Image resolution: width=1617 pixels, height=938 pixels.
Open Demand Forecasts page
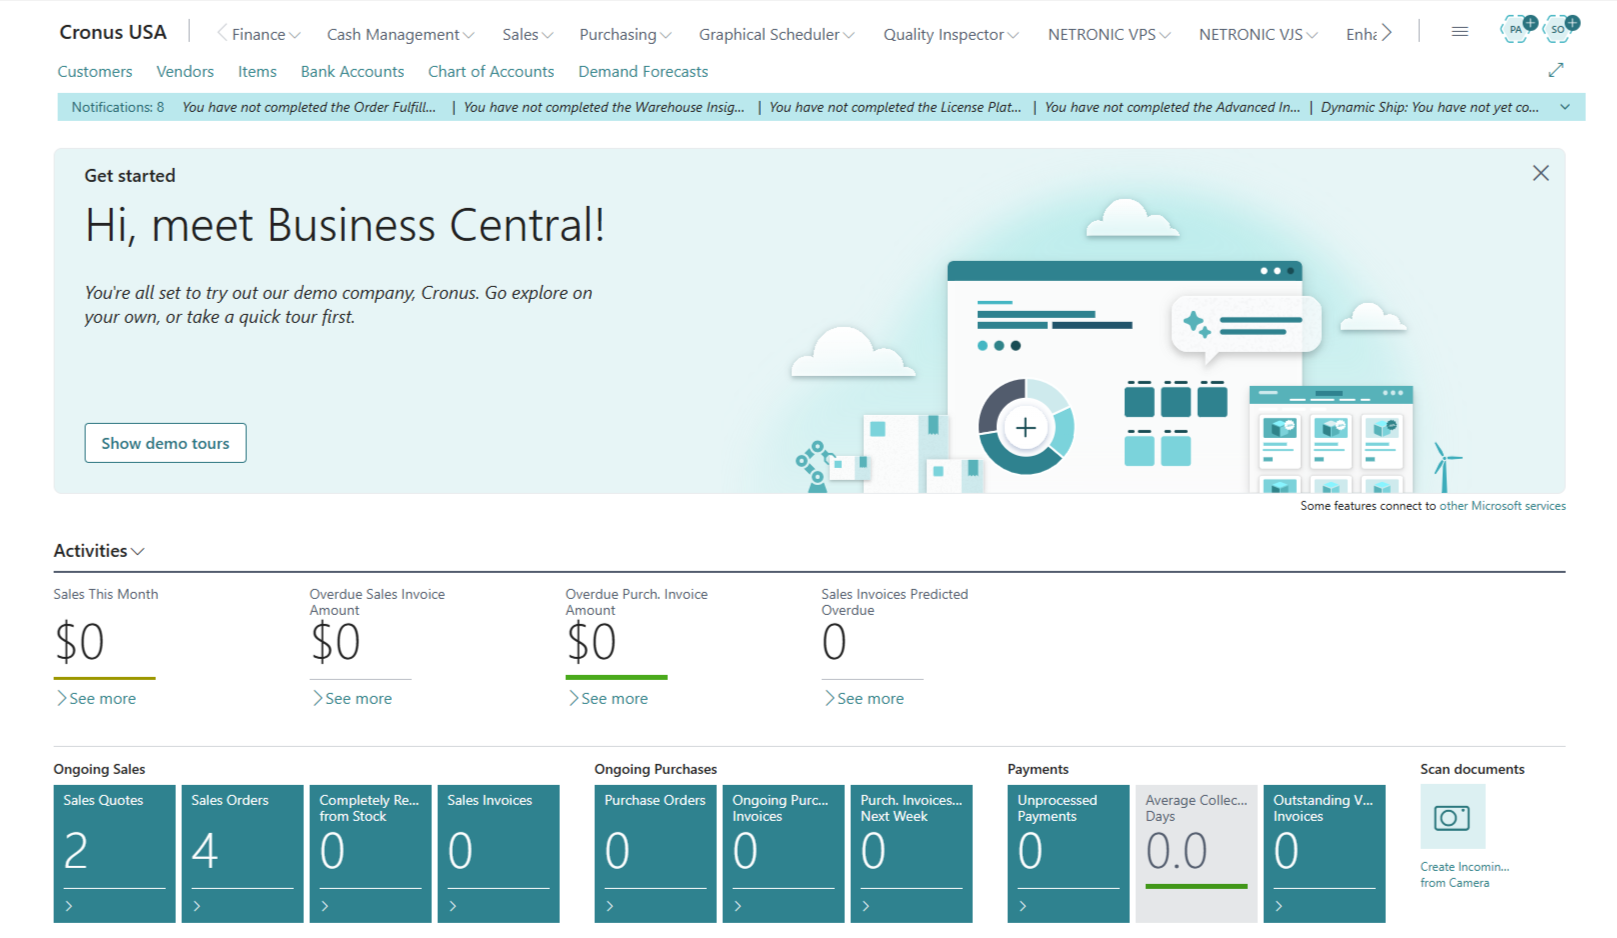(643, 72)
